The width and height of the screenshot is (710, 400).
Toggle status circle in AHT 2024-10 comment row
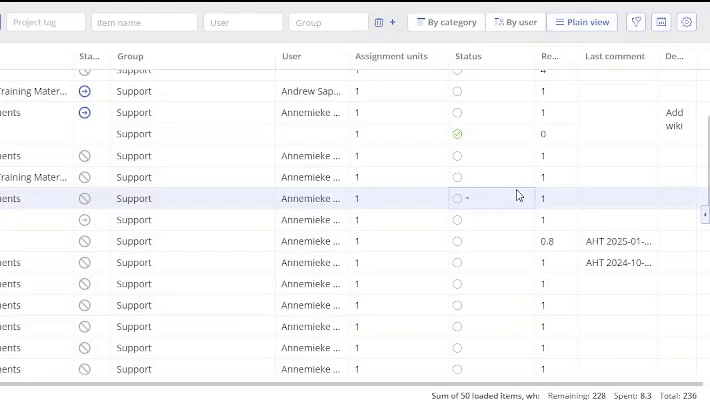coord(457,263)
